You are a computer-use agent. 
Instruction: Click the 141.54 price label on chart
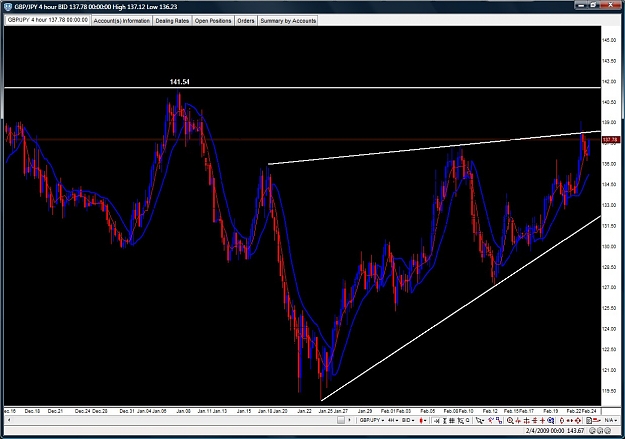click(180, 82)
